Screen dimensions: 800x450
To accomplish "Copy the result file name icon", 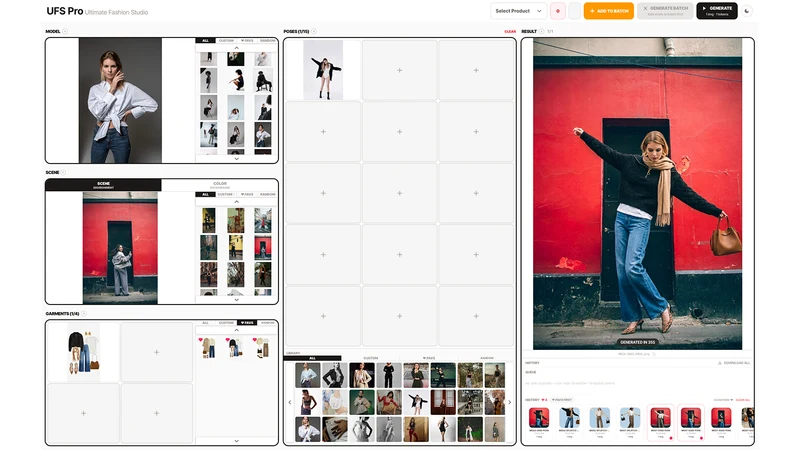I will tap(654, 354).
